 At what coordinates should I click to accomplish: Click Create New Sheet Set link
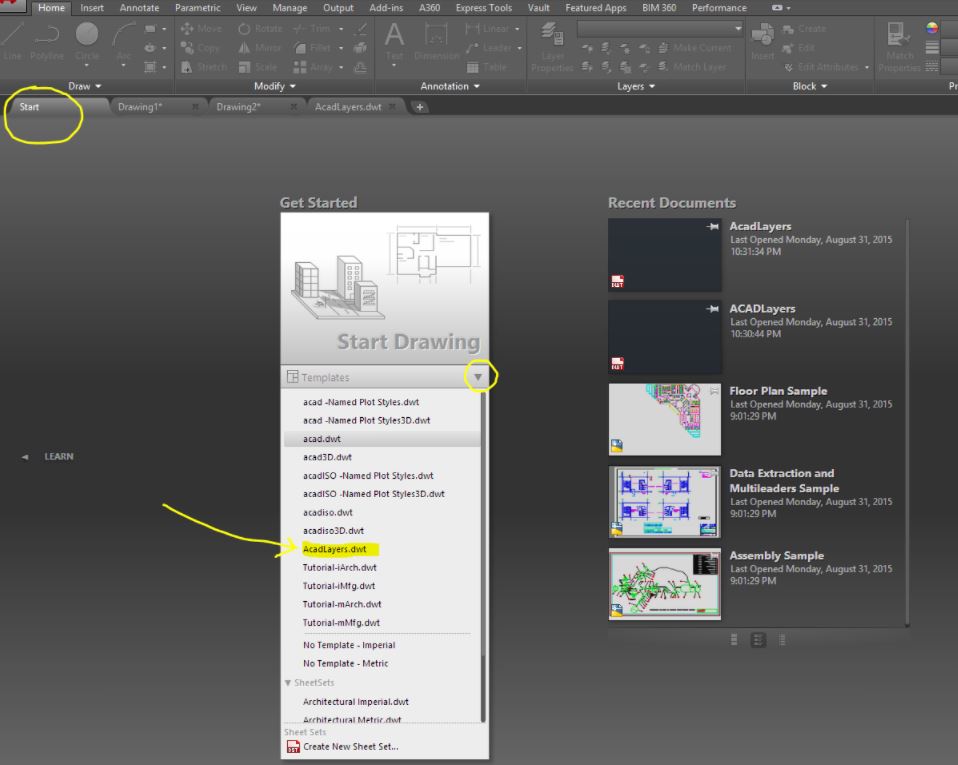pyautogui.click(x=350, y=747)
